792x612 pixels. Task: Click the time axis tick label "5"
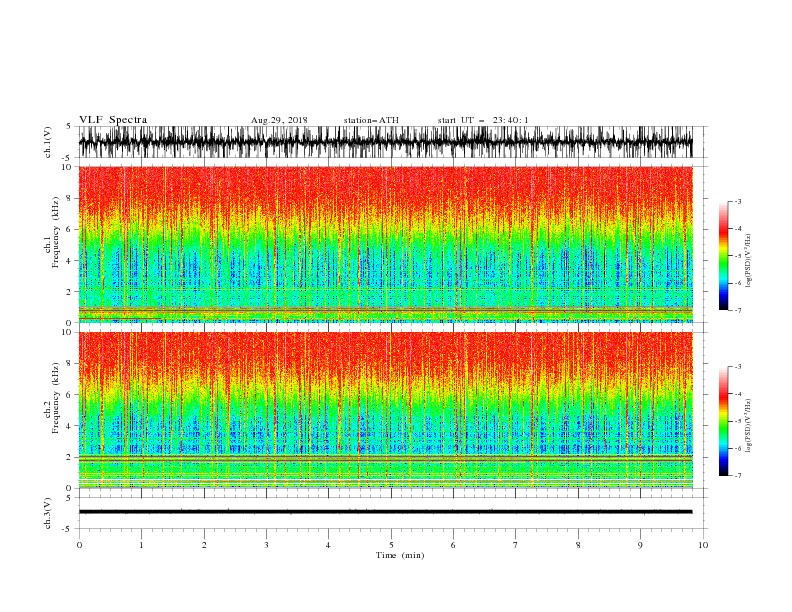391,545
